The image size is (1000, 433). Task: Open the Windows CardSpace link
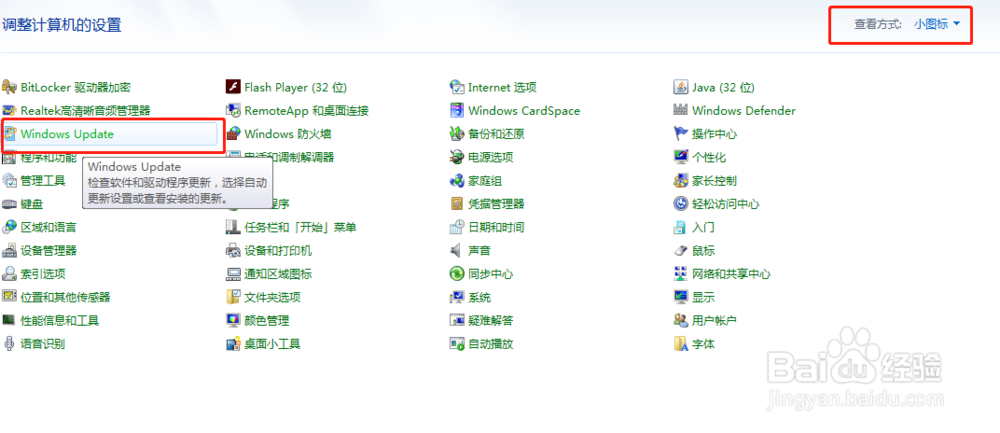[x=524, y=111]
